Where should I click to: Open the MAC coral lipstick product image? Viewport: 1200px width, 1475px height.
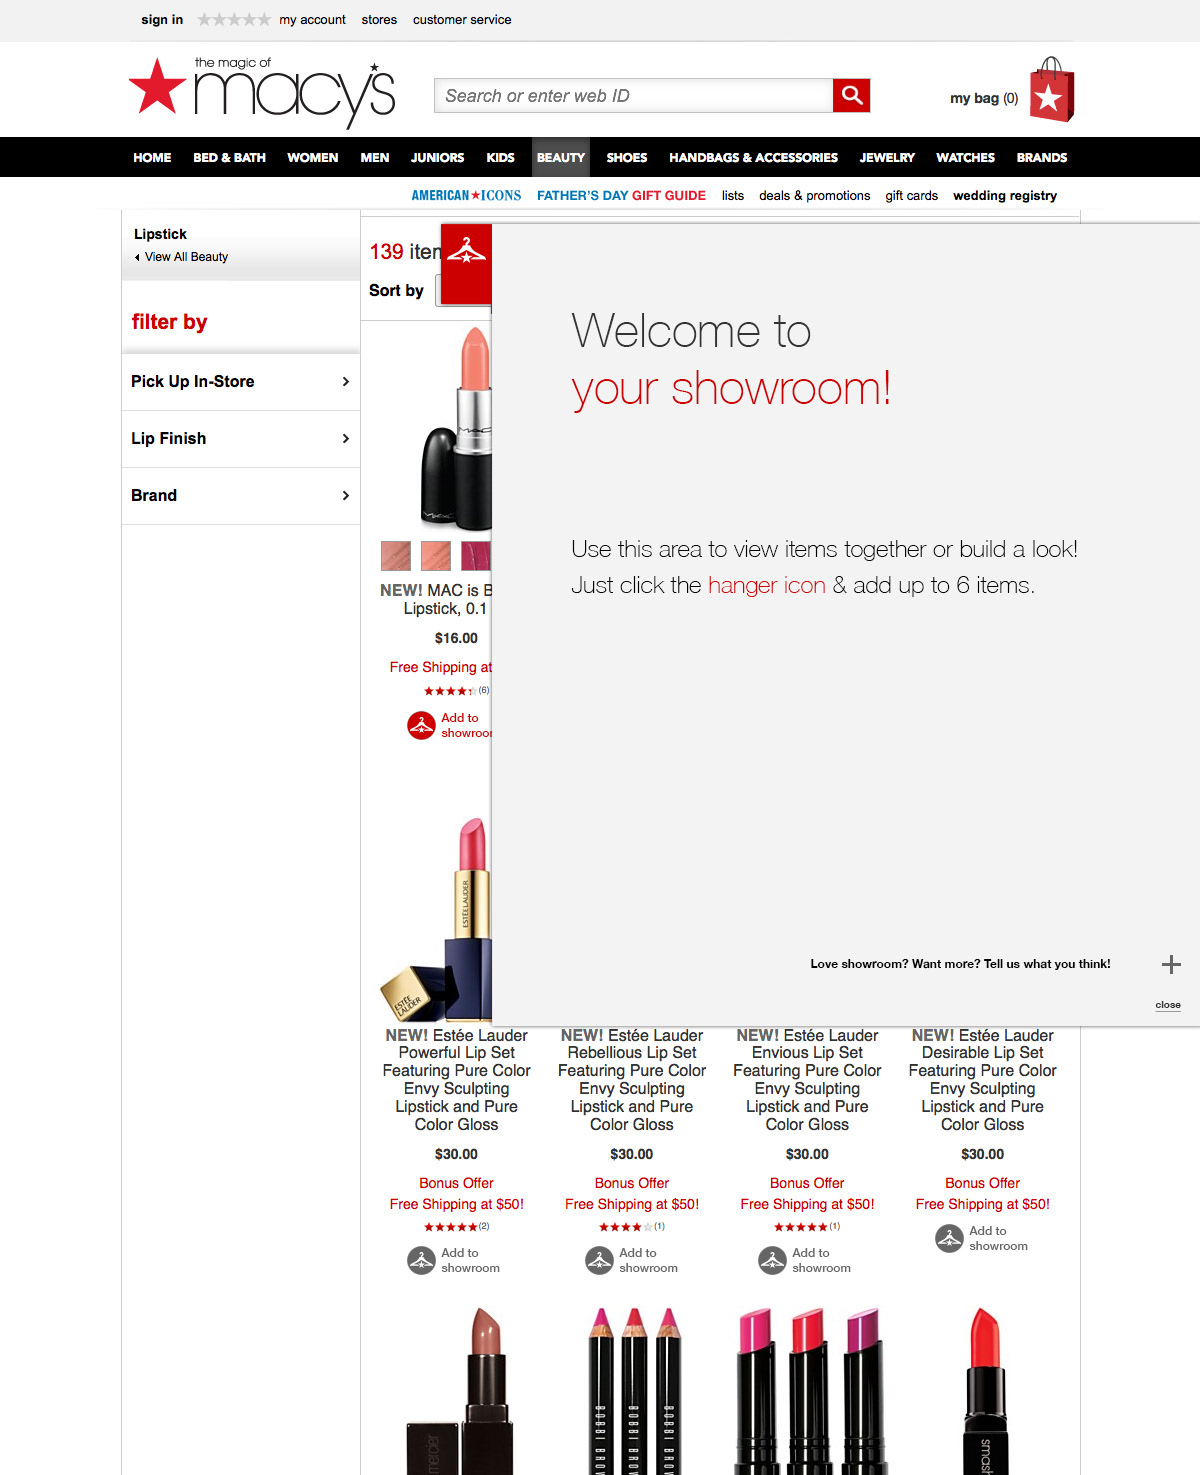[455, 428]
